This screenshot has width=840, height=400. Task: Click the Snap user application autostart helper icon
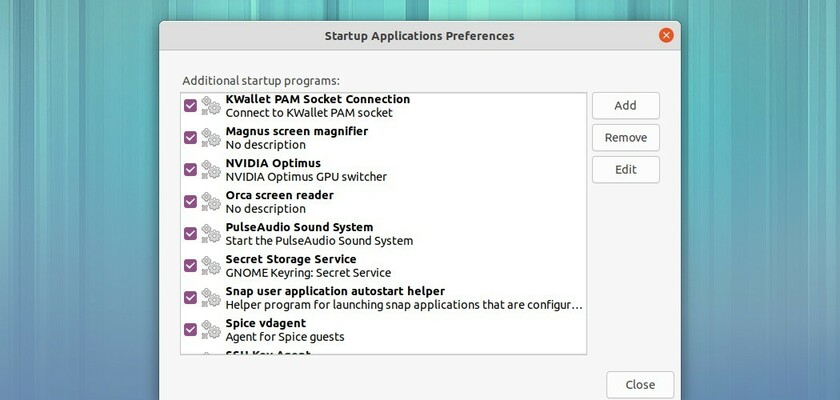tap(211, 298)
